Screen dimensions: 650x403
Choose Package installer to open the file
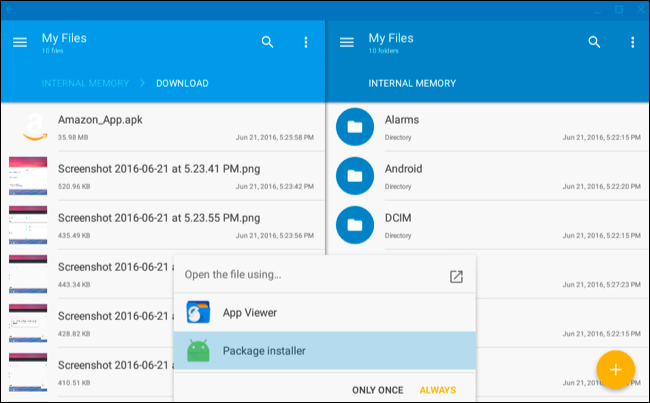pyautogui.click(x=325, y=351)
